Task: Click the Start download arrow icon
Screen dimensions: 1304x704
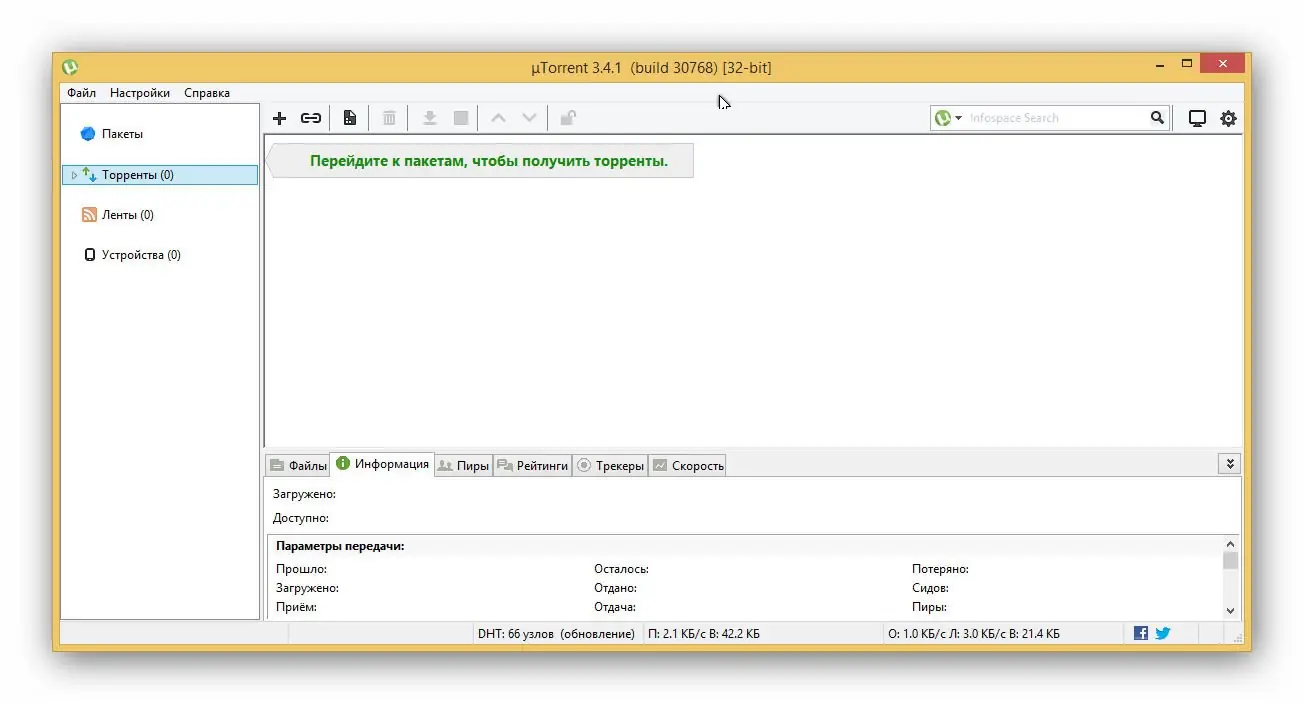Action: tap(429, 118)
